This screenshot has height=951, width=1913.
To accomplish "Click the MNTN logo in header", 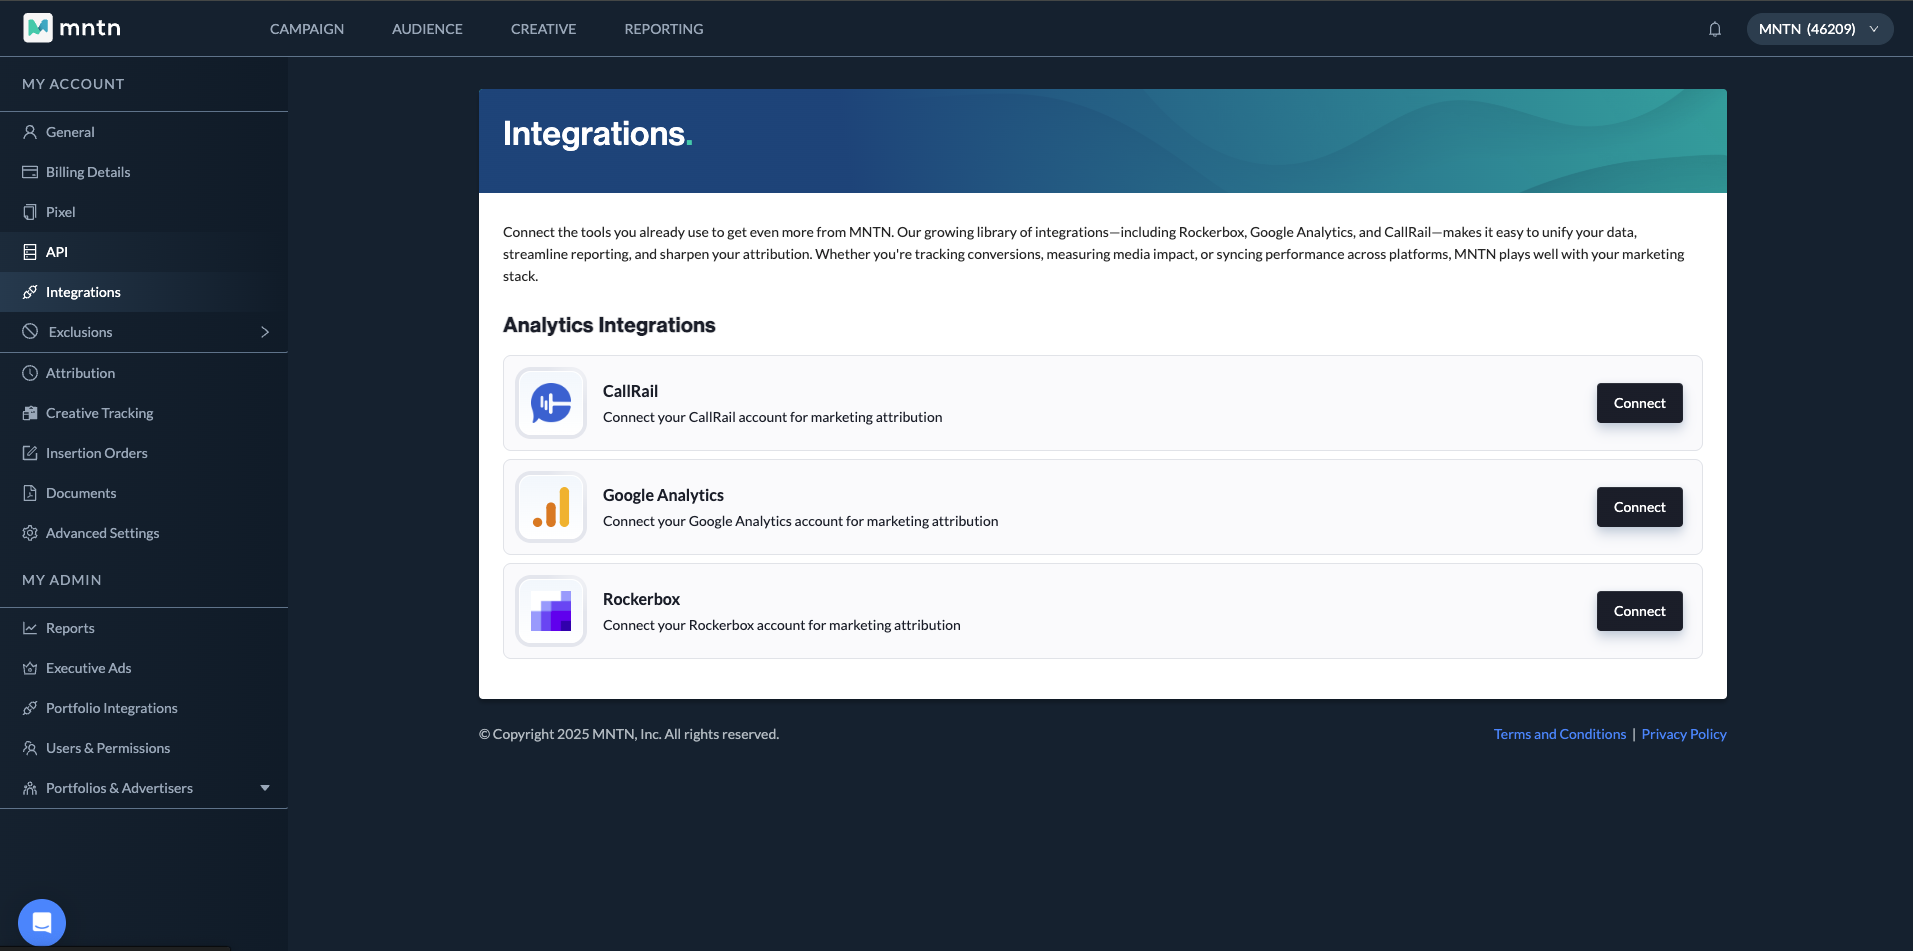I will (72, 28).
